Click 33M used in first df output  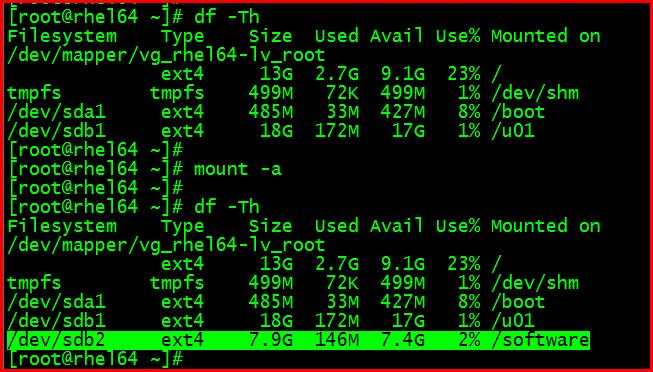[x=342, y=112]
